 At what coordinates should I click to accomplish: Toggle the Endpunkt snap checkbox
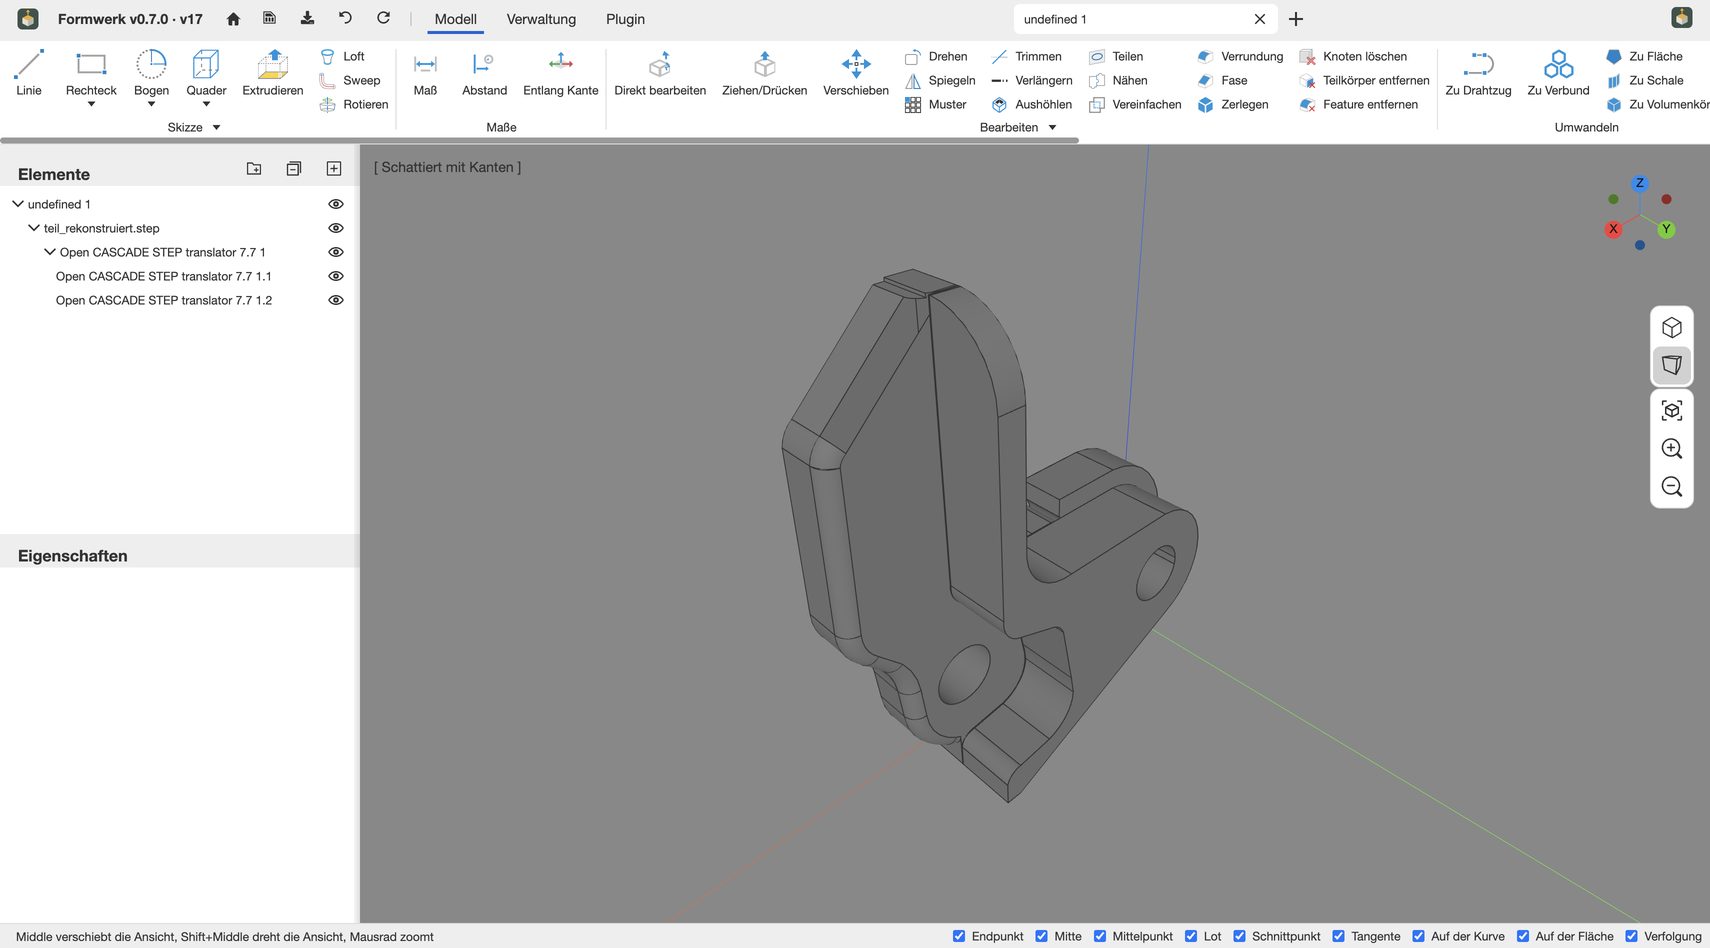tap(959, 936)
